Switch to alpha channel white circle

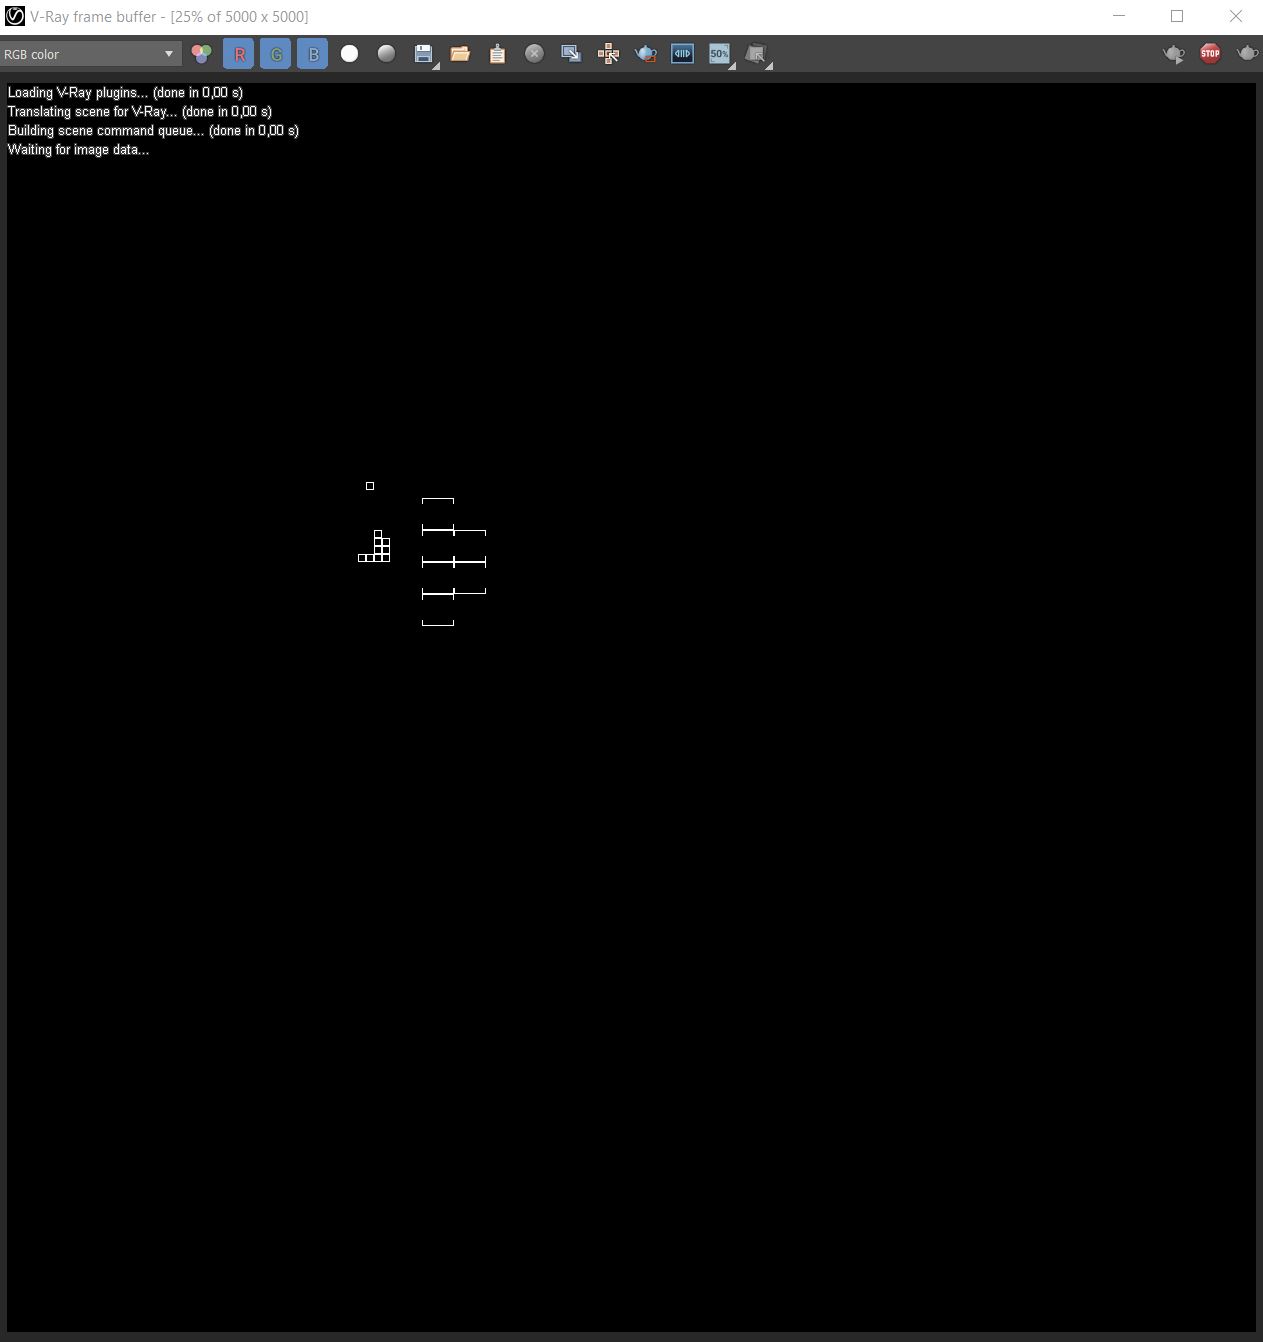[349, 54]
